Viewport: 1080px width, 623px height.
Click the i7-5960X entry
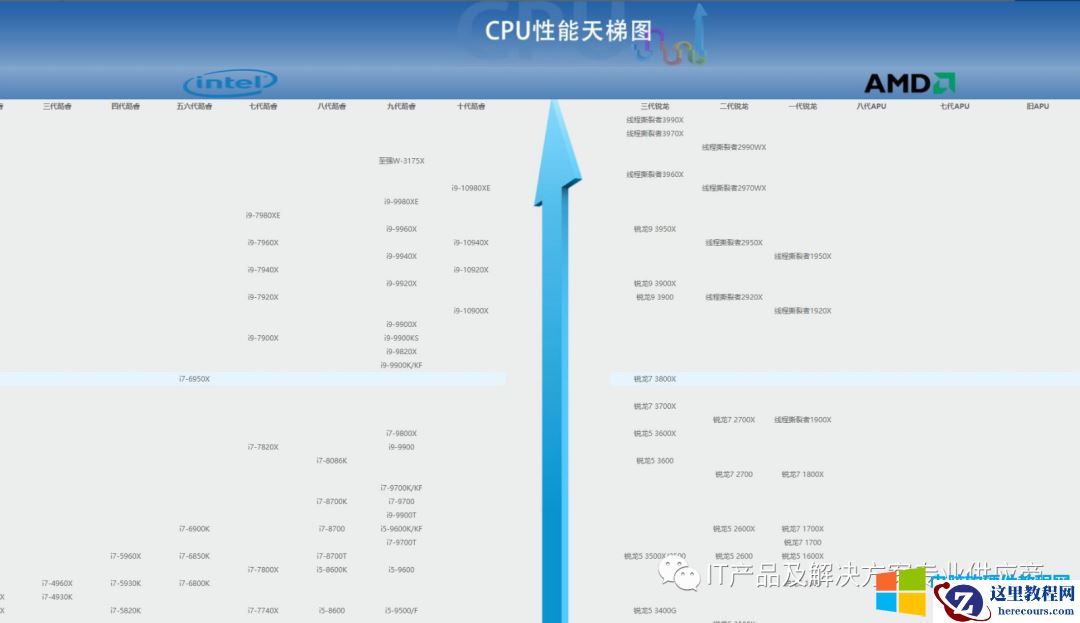tap(125, 556)
